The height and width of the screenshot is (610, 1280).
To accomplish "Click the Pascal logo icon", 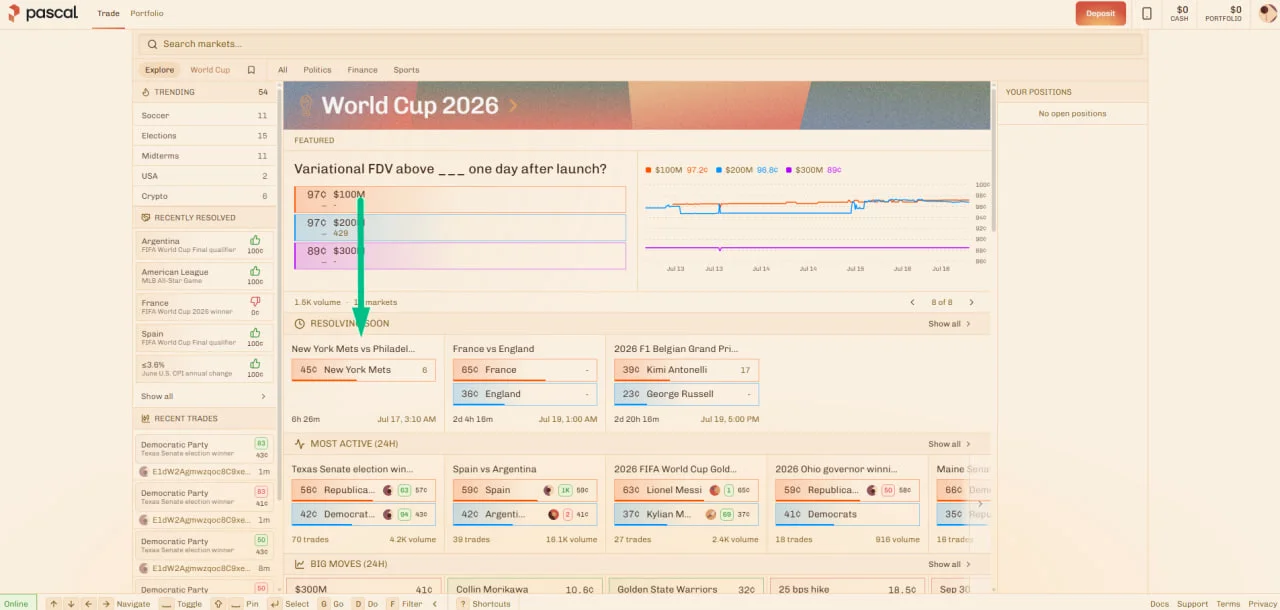I will (x=13, y=13).
